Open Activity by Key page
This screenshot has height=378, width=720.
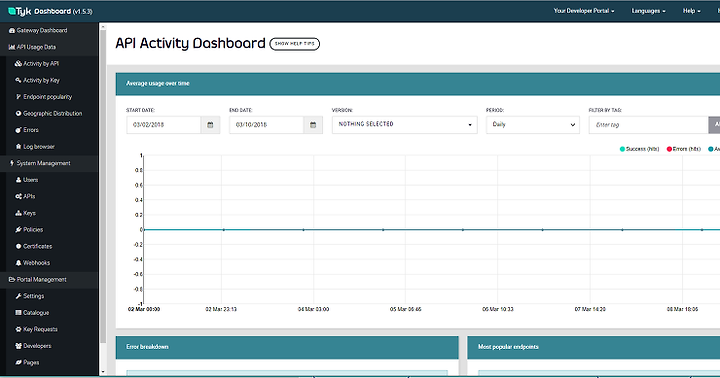click(x=41, y=80)
